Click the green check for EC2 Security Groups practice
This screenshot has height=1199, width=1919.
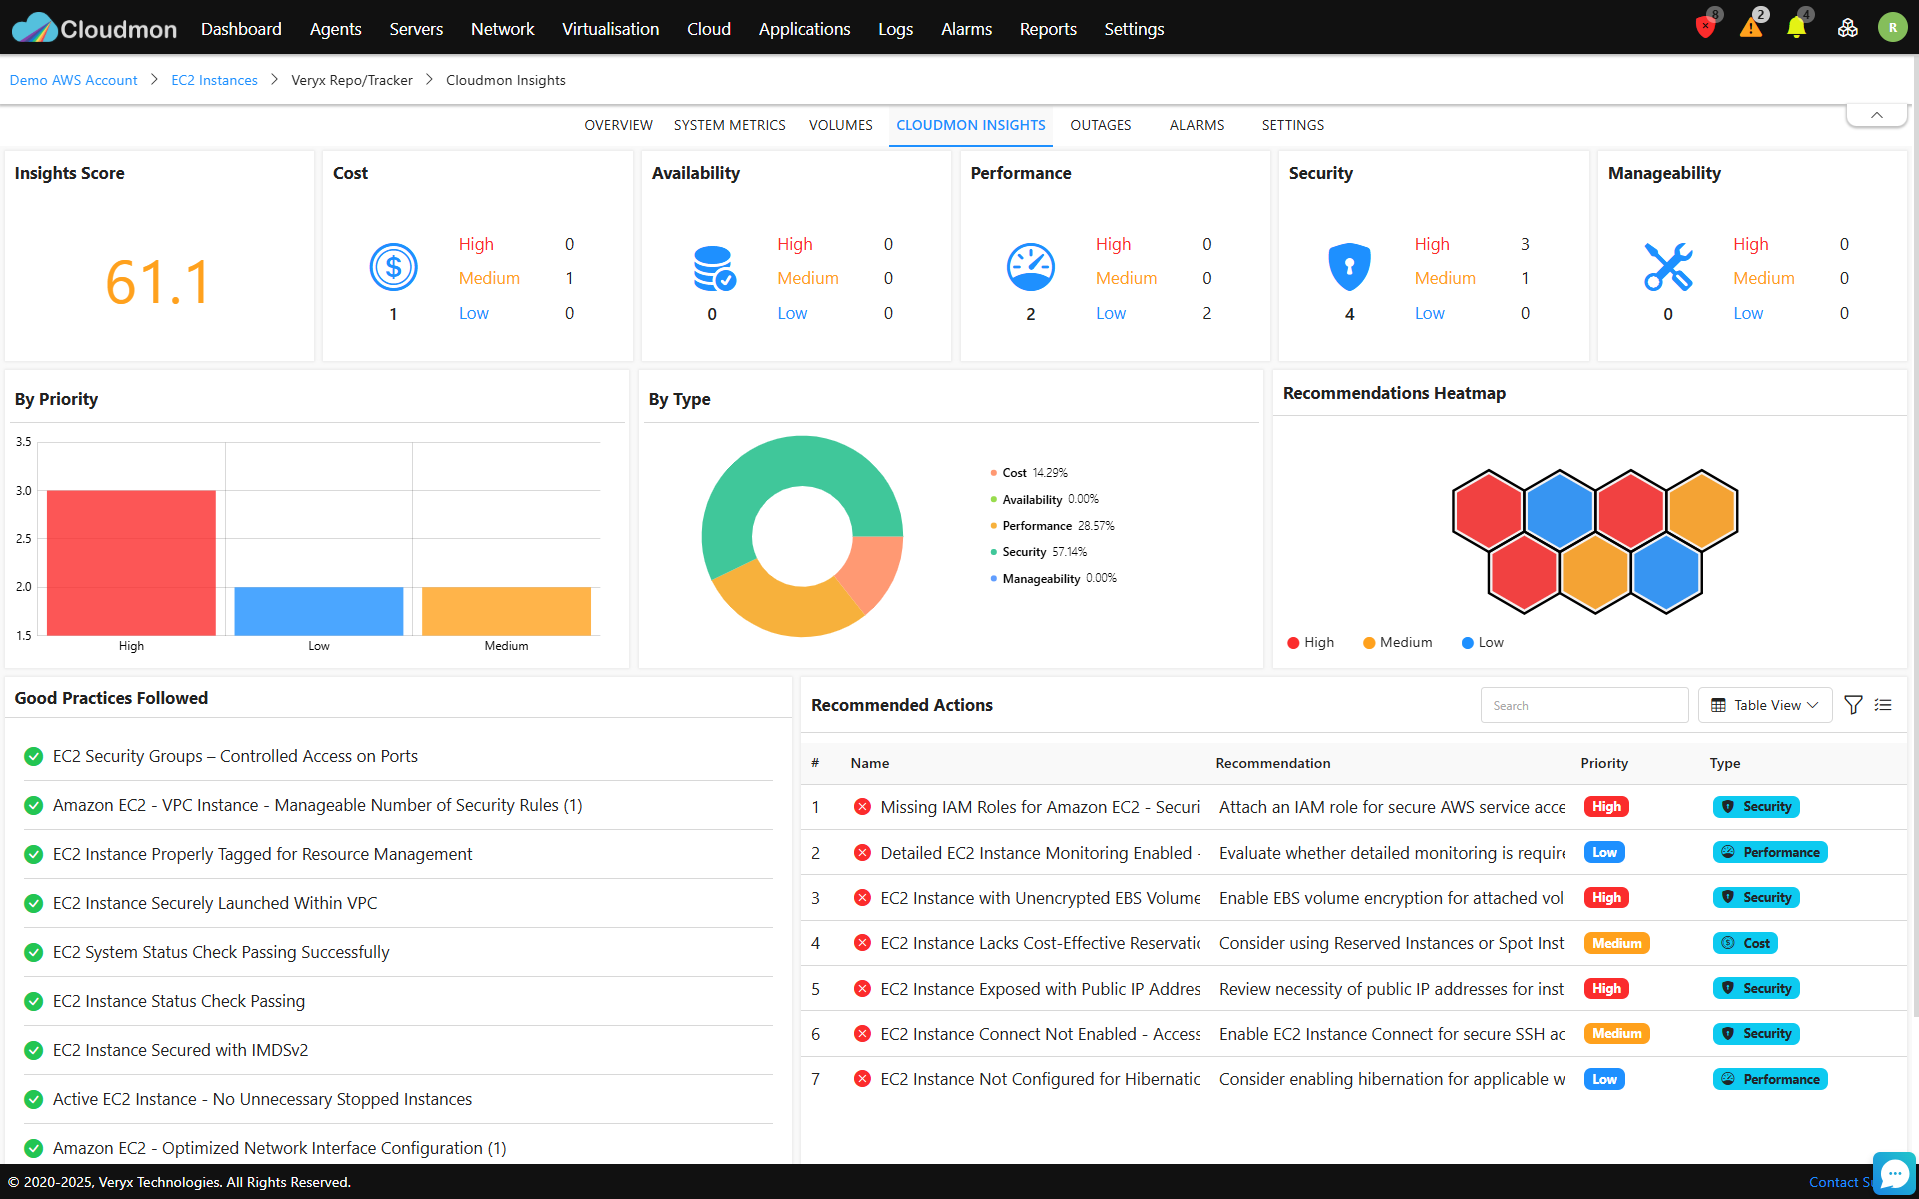coord(33,757)
